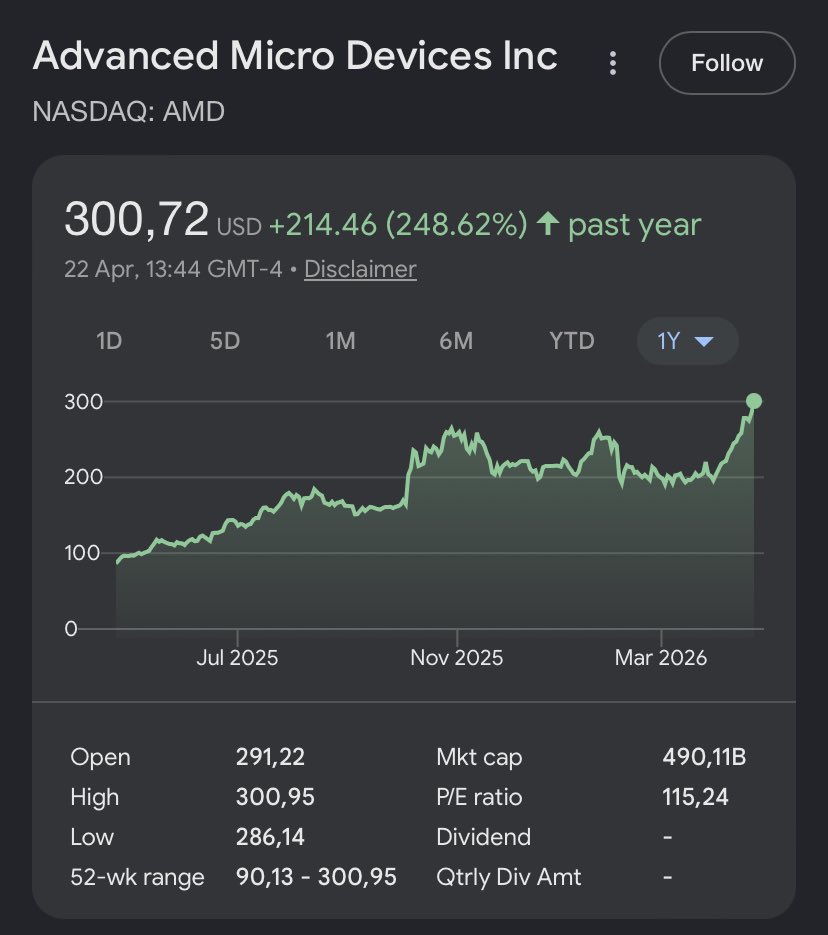Click the 200 y-axis label
The width and height of the screenshot is (828, 935).
pos(83,477)
